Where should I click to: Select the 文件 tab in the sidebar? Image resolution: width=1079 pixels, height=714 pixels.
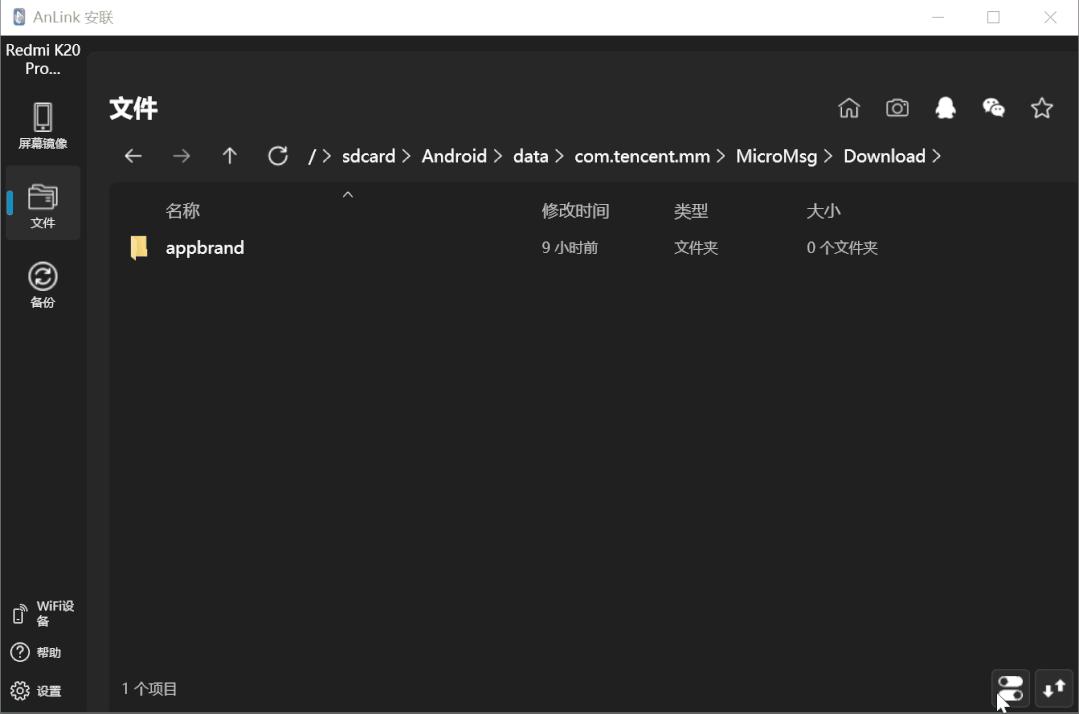[42, 203]
